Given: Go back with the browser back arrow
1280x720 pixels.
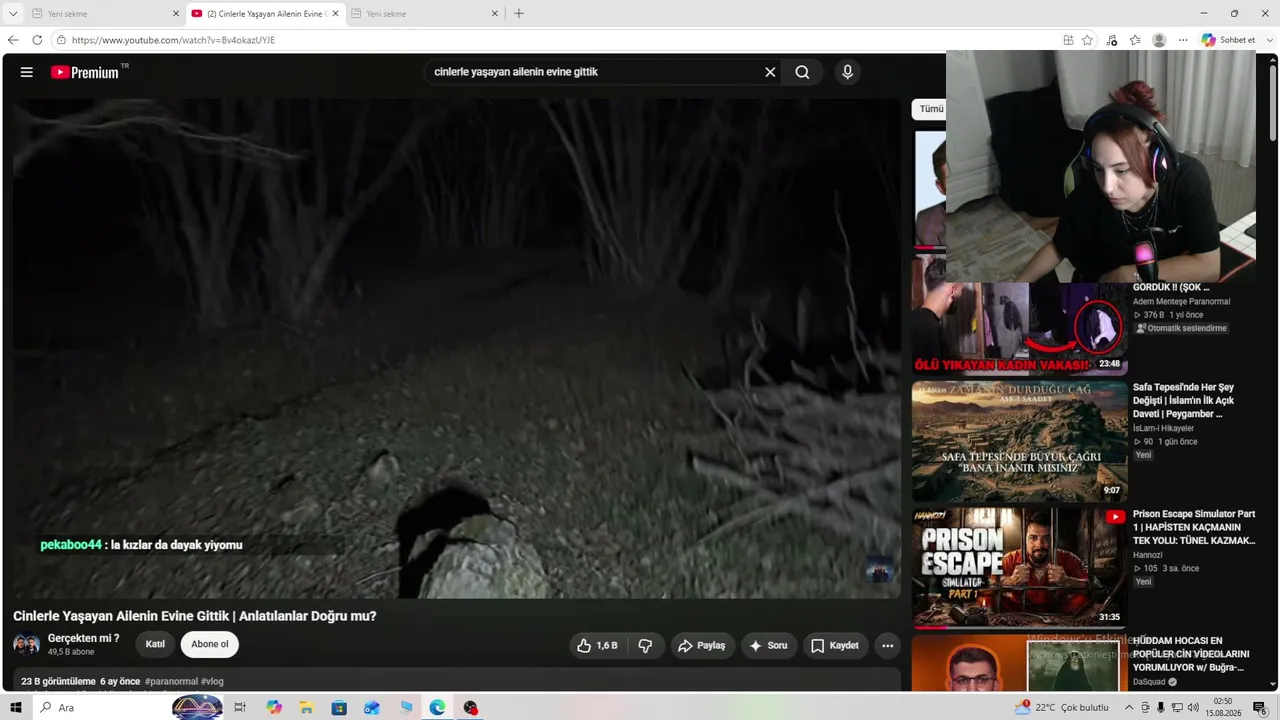Looking at the screenshot, I should [x=13, y=40].
